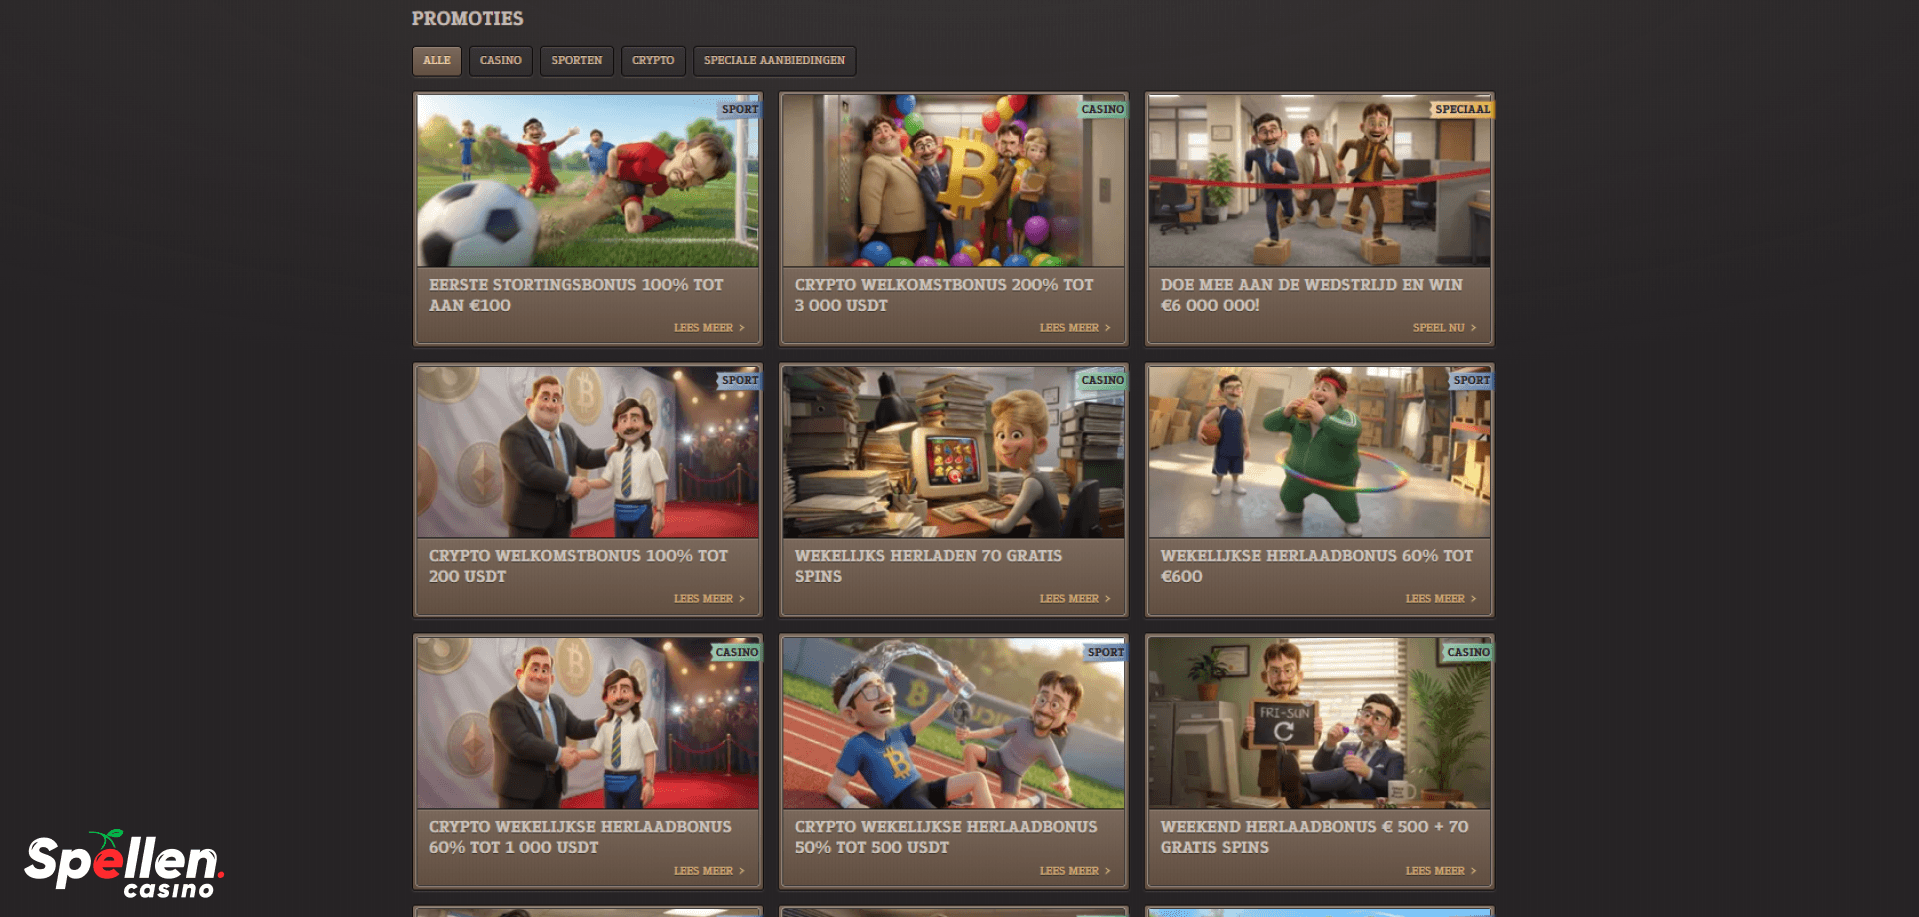Open the Crypto promotions tab
The image size is (1919, 917).
coord(653,61)
